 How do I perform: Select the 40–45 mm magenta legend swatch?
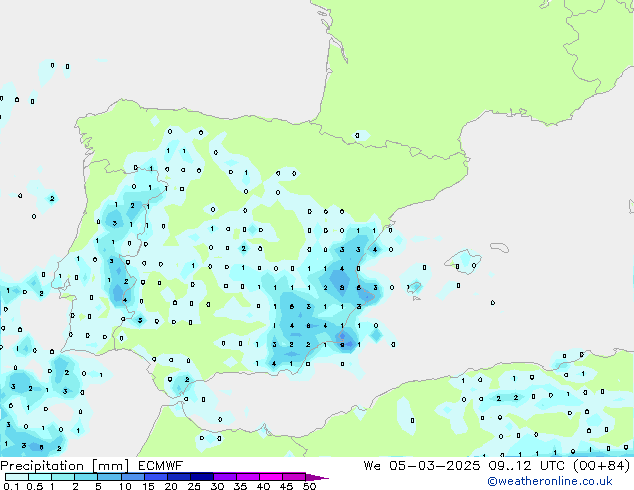(271, 477)
